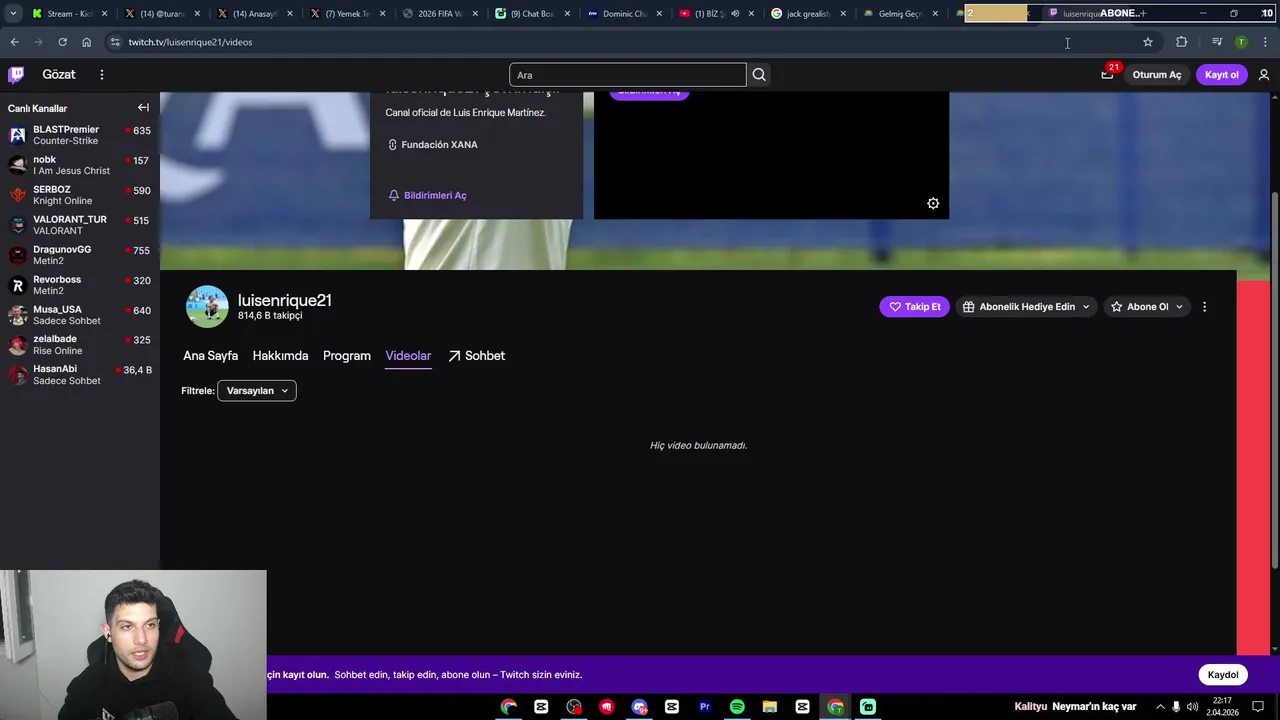The width and height of the screenshot is (1280, 720).
Task: Select the Videolar tab
Action: 408,356
